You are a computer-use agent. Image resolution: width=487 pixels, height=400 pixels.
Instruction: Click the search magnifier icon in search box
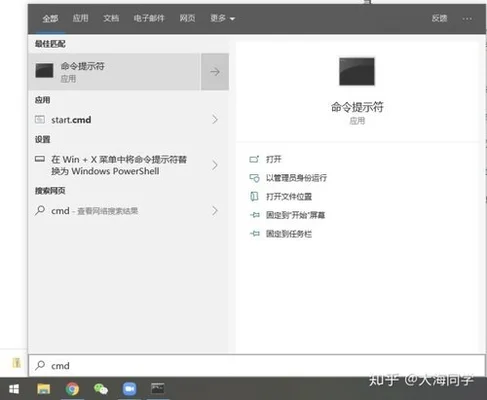click(40, 365)
